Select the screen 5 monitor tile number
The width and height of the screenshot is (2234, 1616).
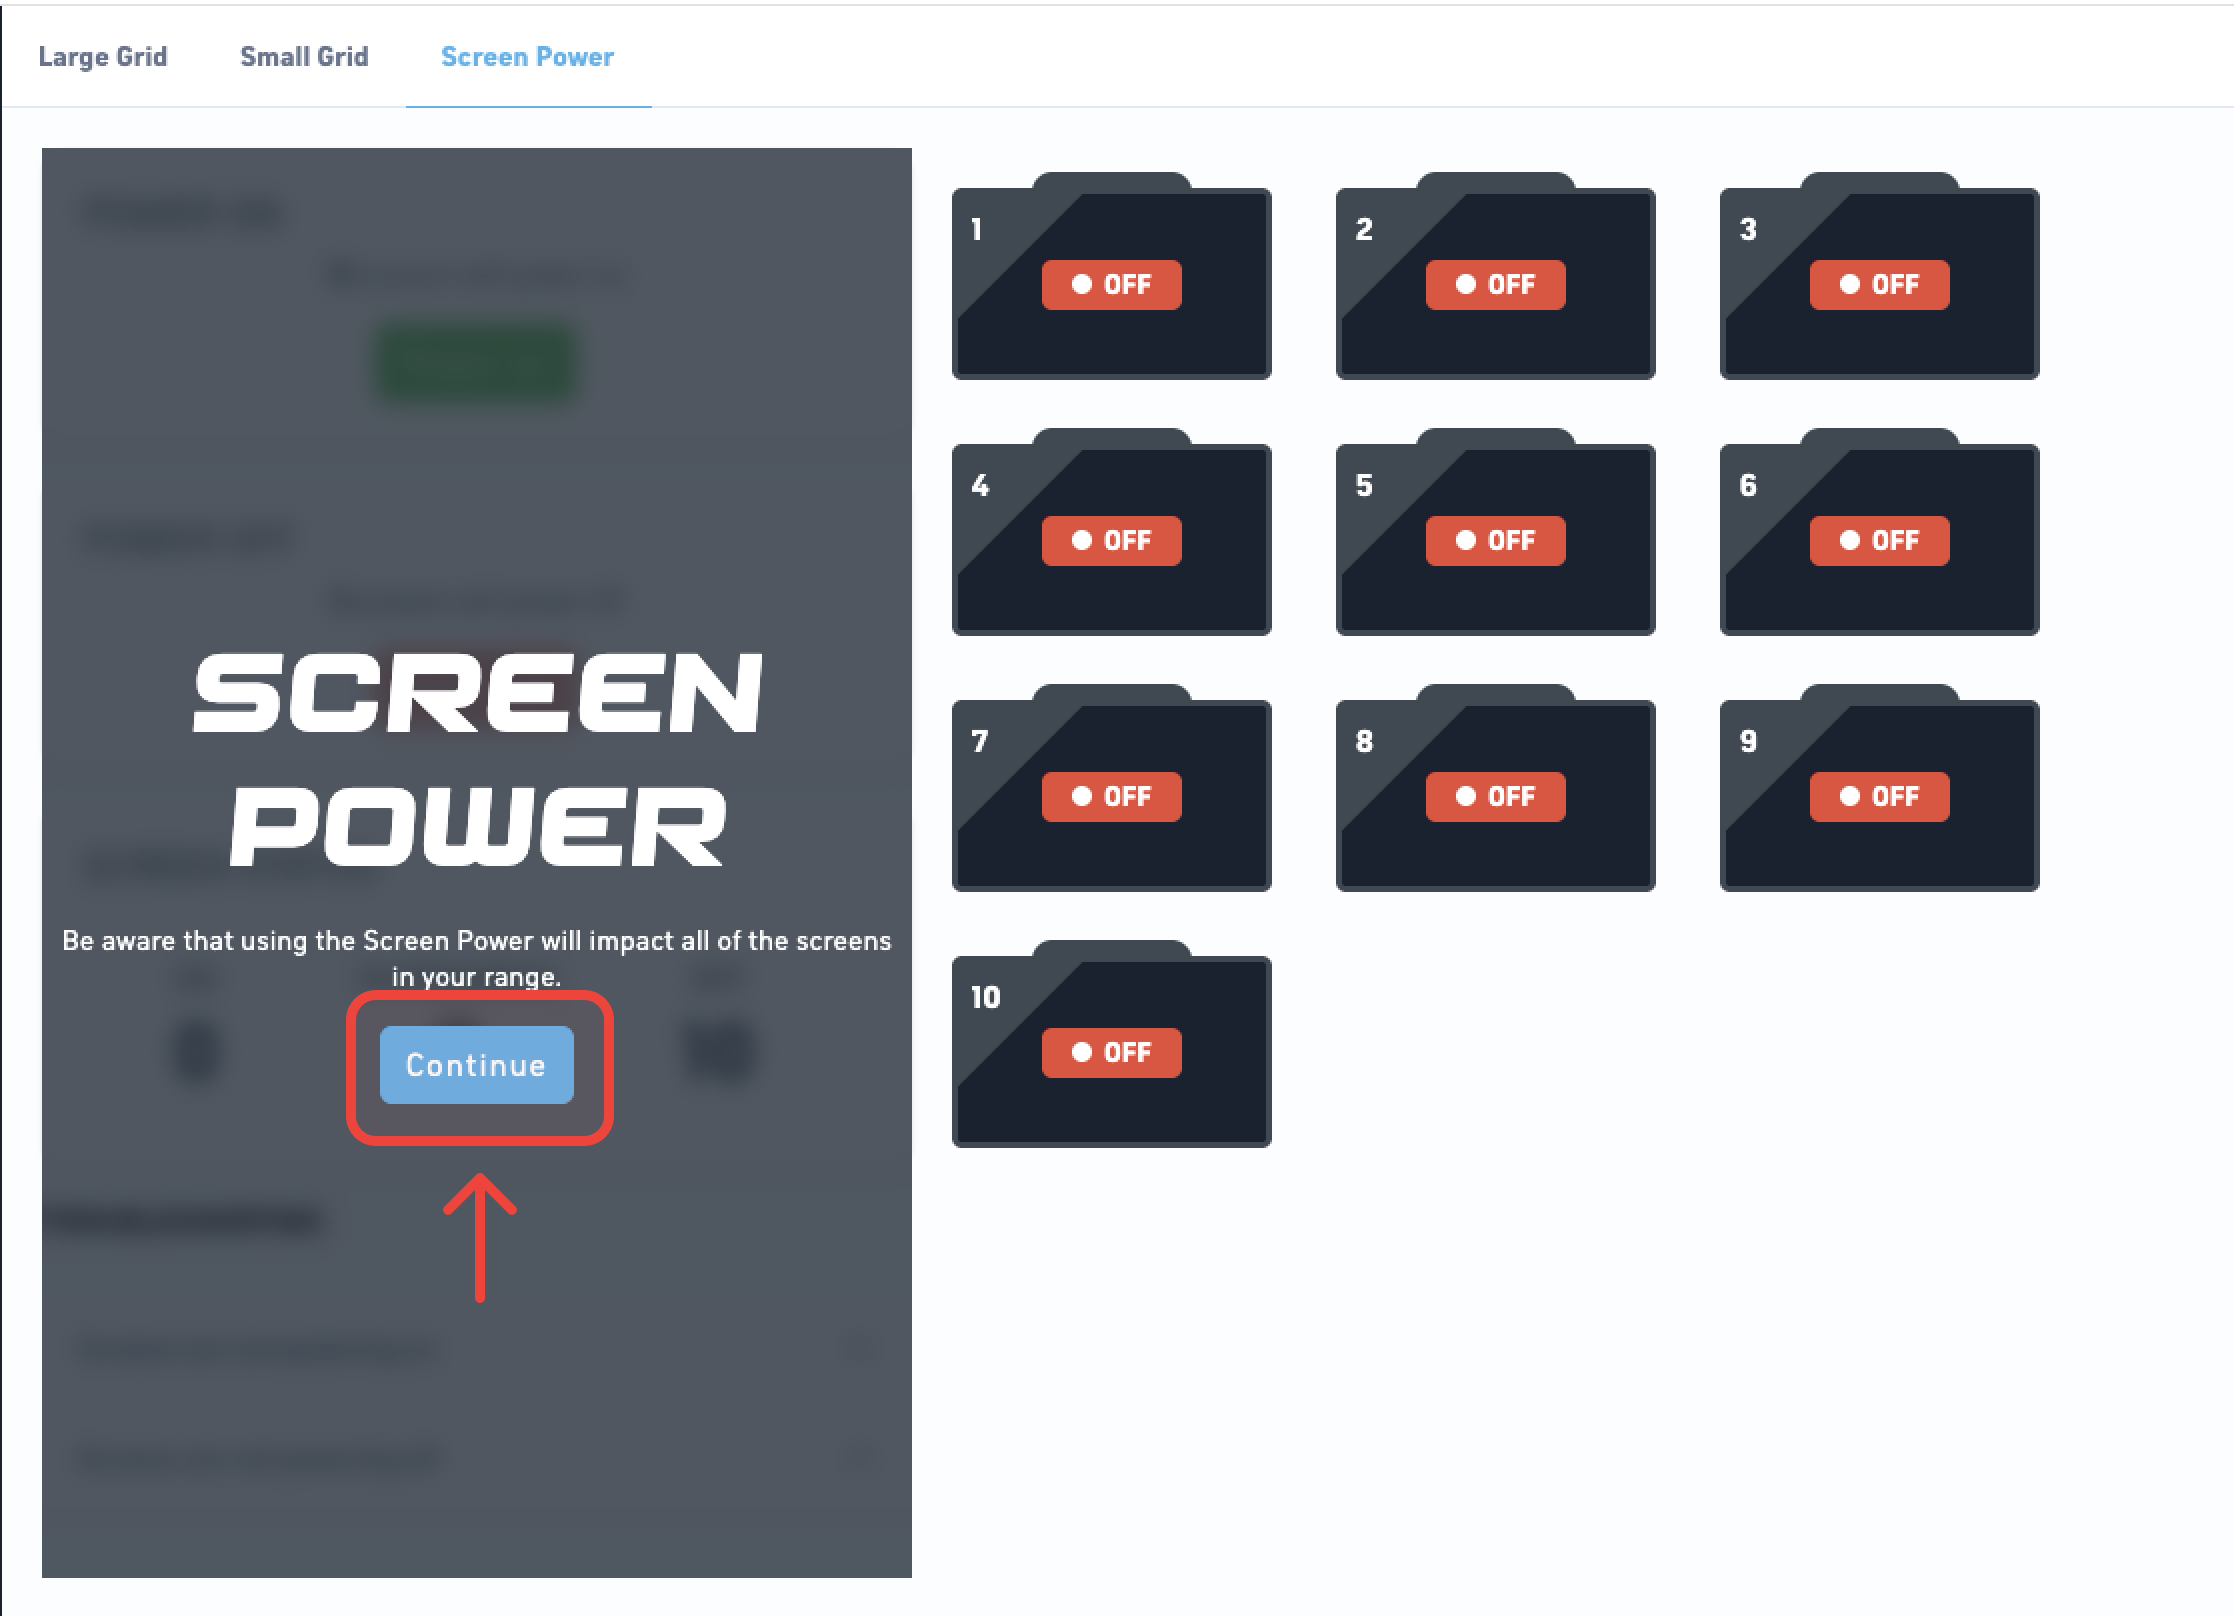(x=1364, y=486)
